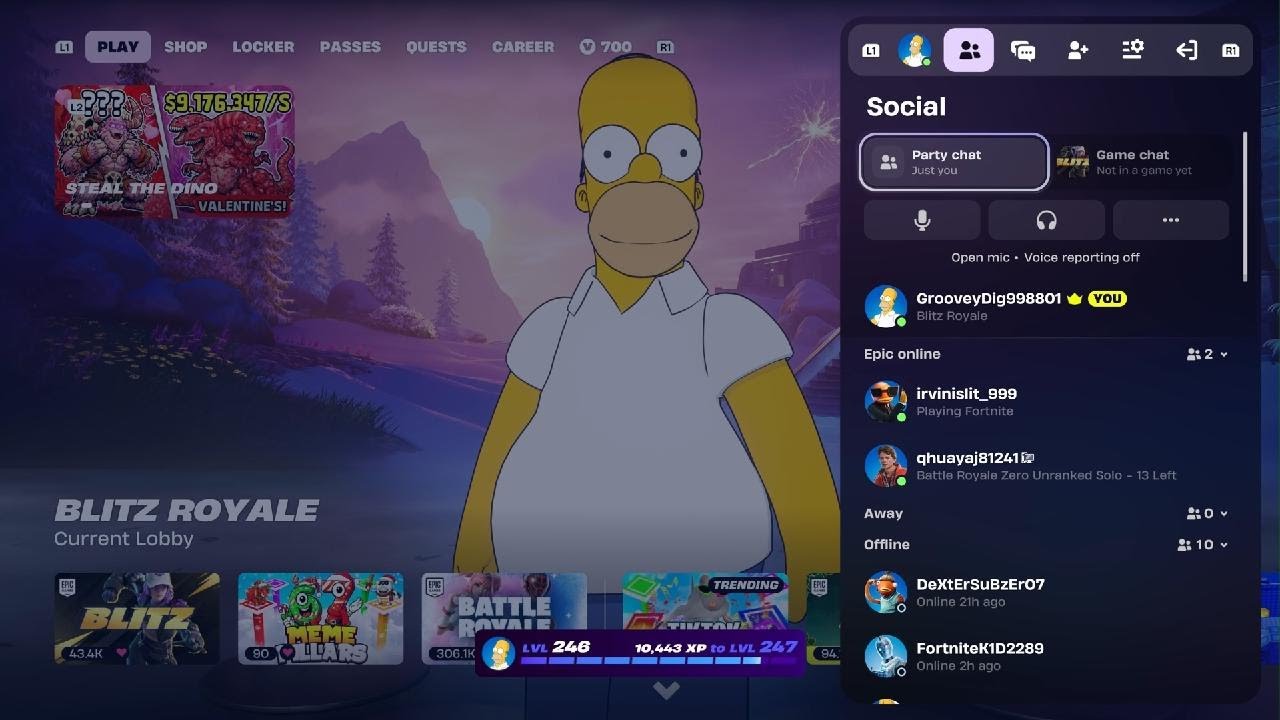
Task: Open the CAREER tab
Action: 523,47
